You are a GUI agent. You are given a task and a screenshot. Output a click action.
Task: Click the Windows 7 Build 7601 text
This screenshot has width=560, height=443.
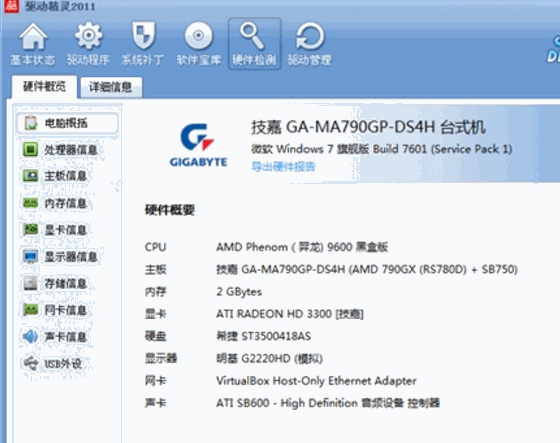[x=381, y=149]
